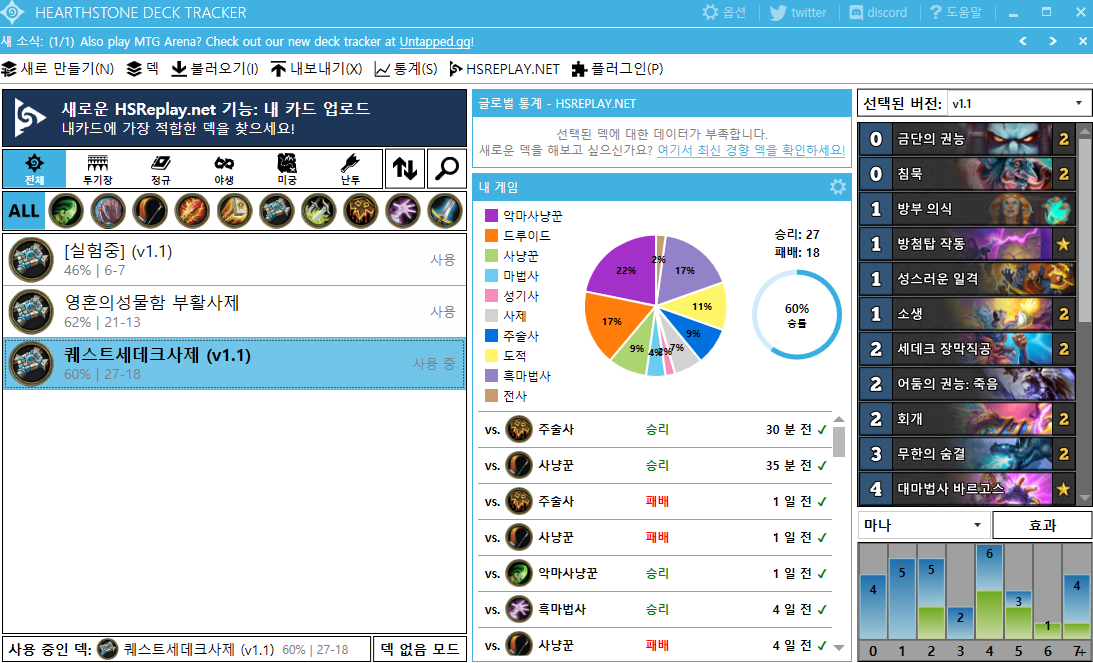Image resolution: width=1093 pixels, height=663 pixels.
Task: Select the vs. 사냥꾼 game from 35 분 전
Action: click(x=655, y=465)
